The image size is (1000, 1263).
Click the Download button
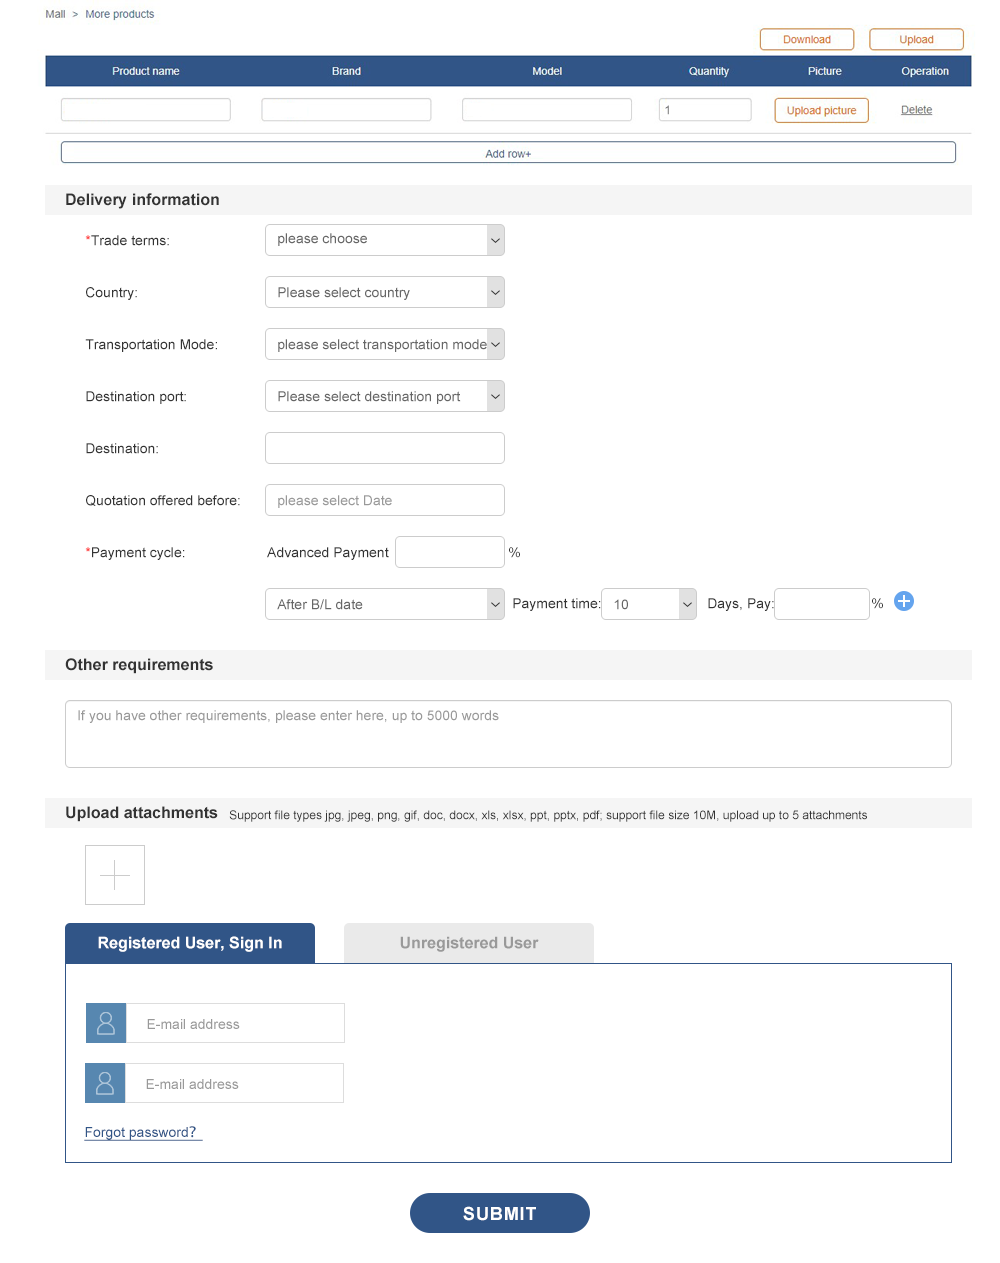click(x=807, y=39)
